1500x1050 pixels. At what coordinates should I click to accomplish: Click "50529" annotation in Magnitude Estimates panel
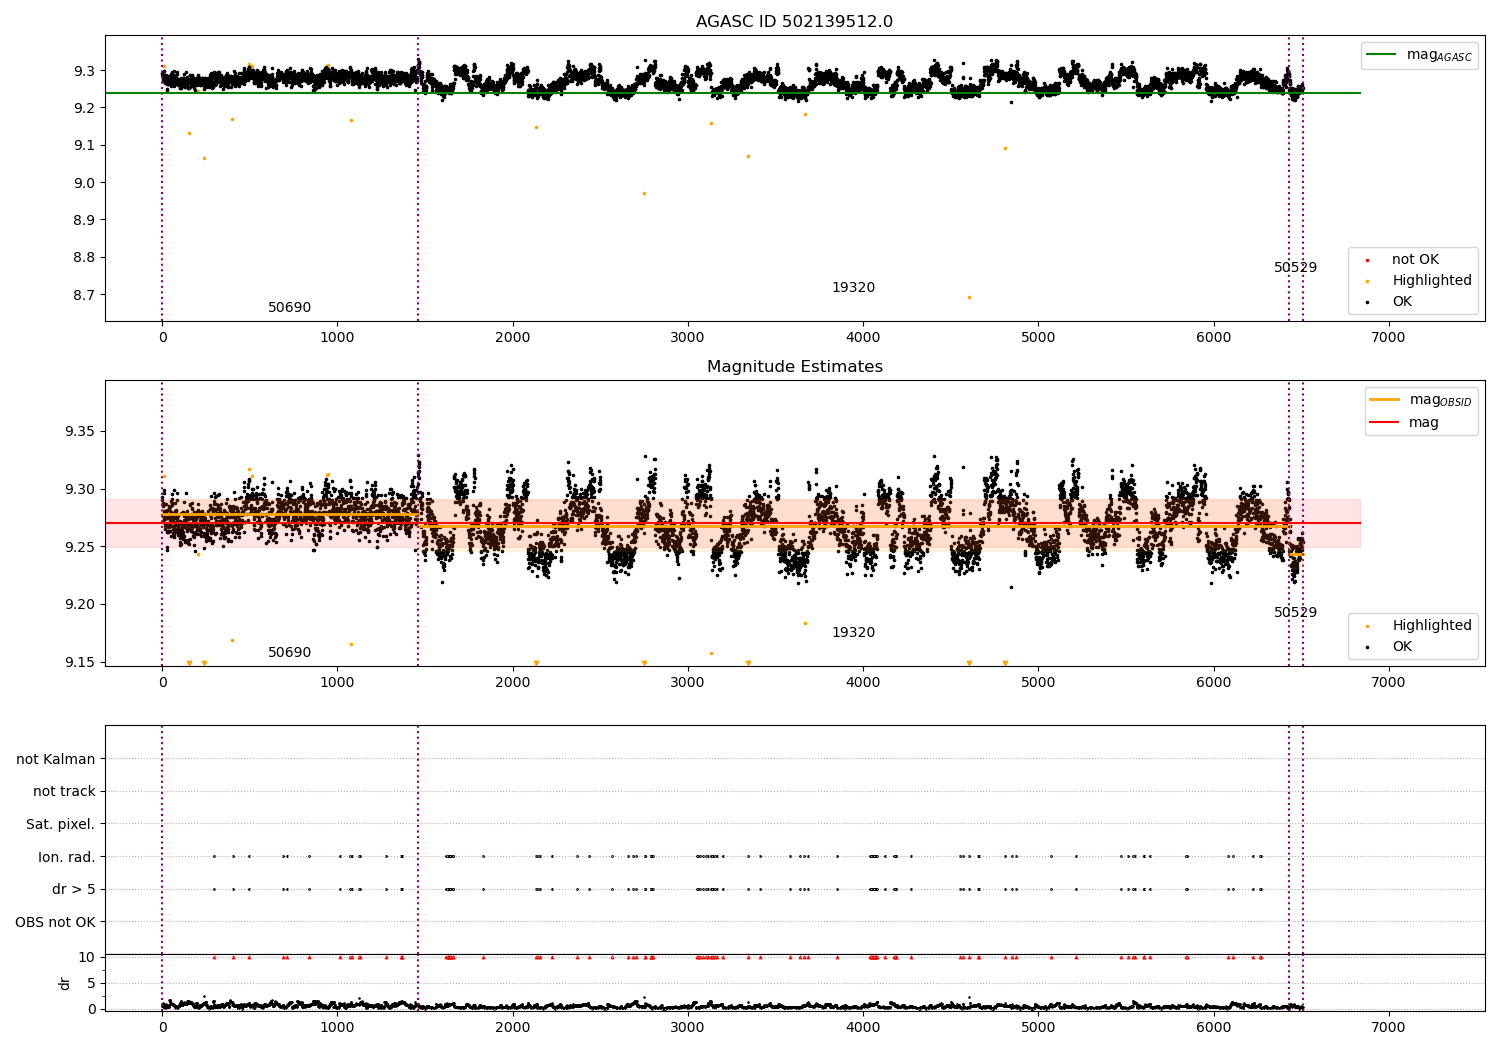pos(1295,613)
